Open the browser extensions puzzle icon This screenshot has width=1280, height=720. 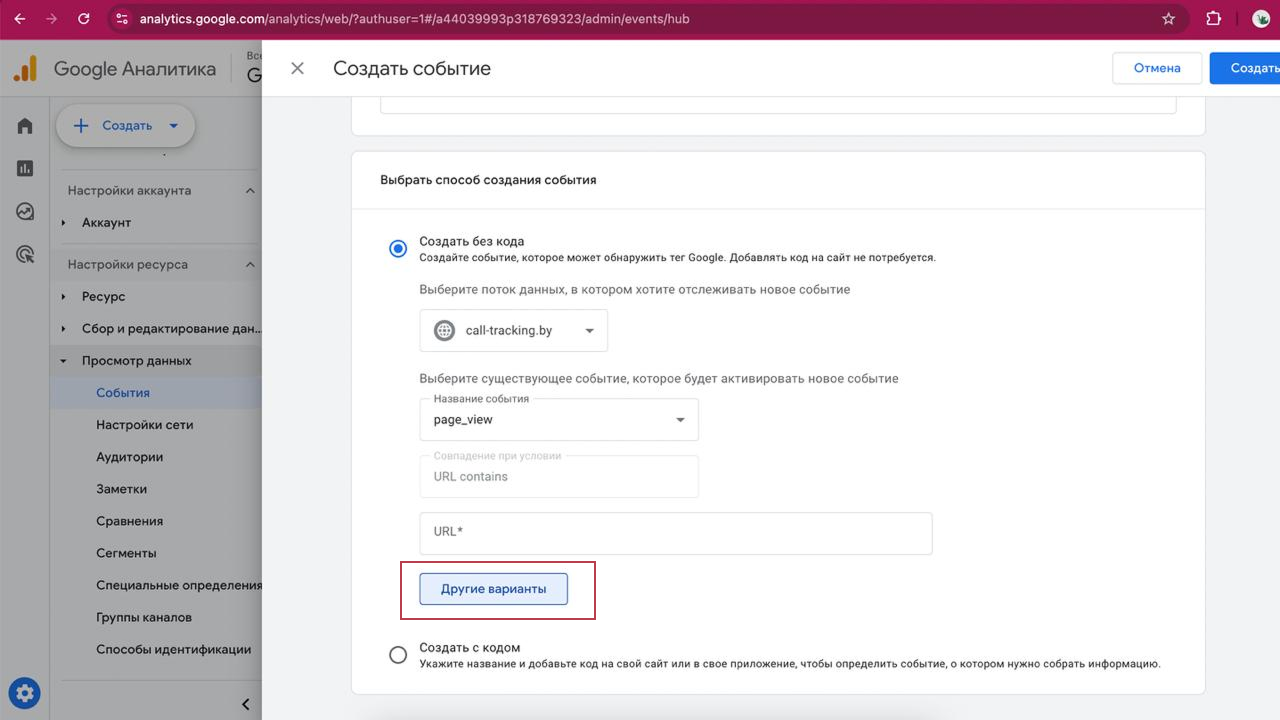coord(1214,19)
